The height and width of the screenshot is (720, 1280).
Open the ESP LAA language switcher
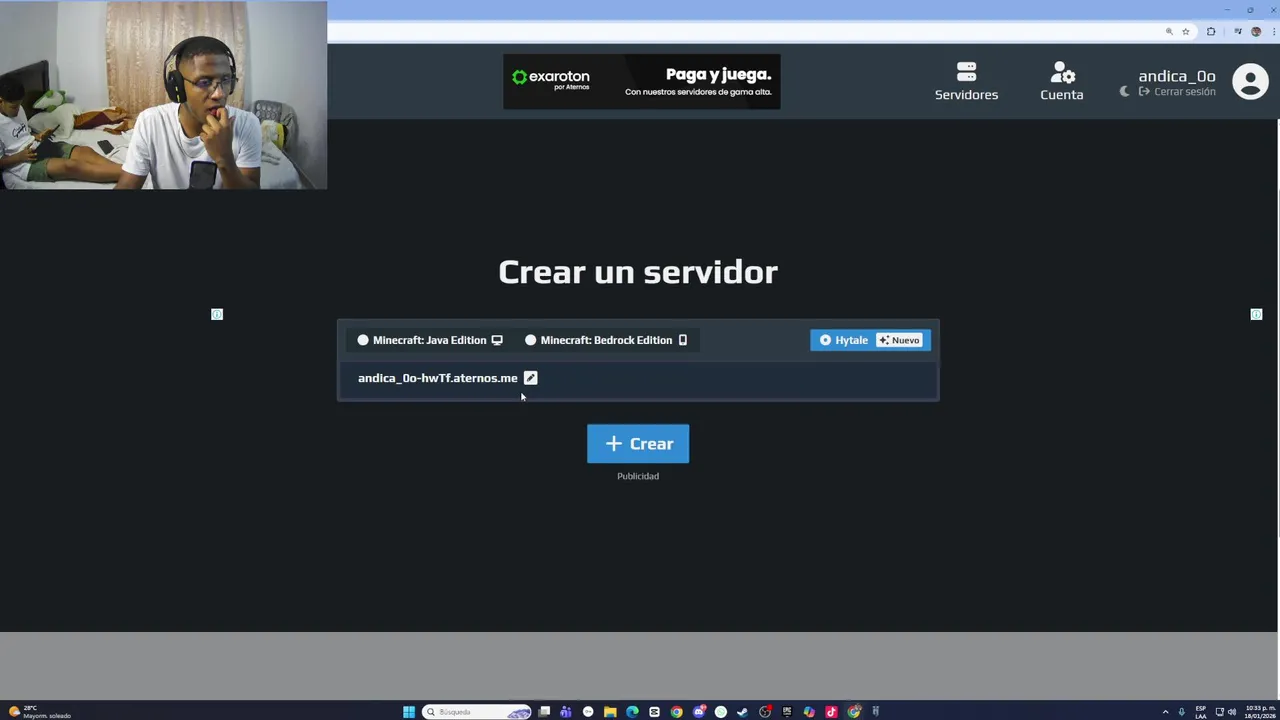point(1201,712)
